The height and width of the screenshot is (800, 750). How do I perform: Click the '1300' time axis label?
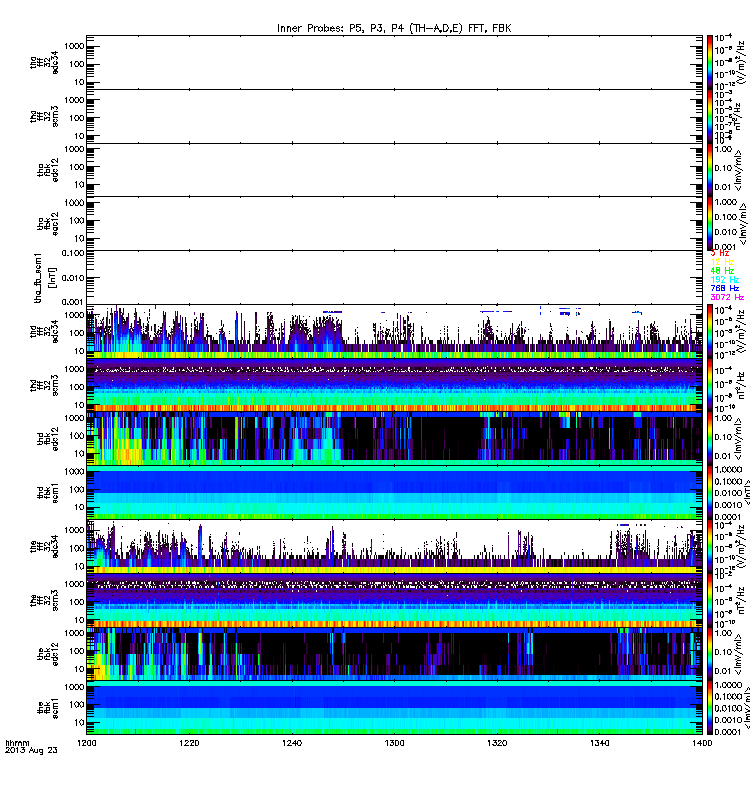click(394, 743)
